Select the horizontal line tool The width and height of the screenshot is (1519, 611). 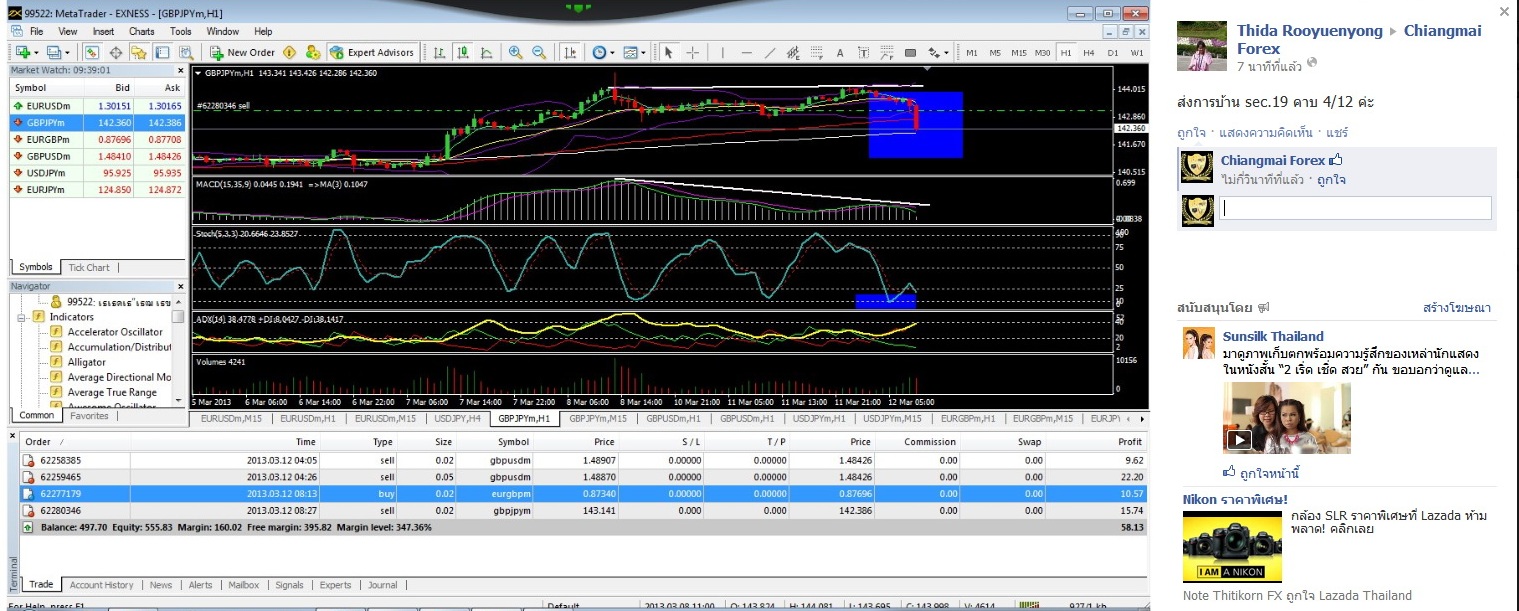747,52
